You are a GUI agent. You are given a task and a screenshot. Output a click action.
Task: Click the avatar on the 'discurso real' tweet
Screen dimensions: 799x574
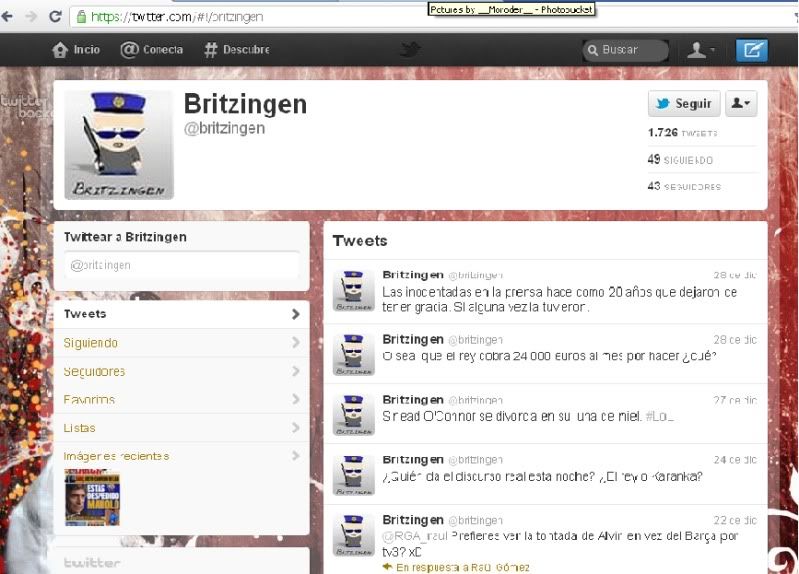coord(354,475)
